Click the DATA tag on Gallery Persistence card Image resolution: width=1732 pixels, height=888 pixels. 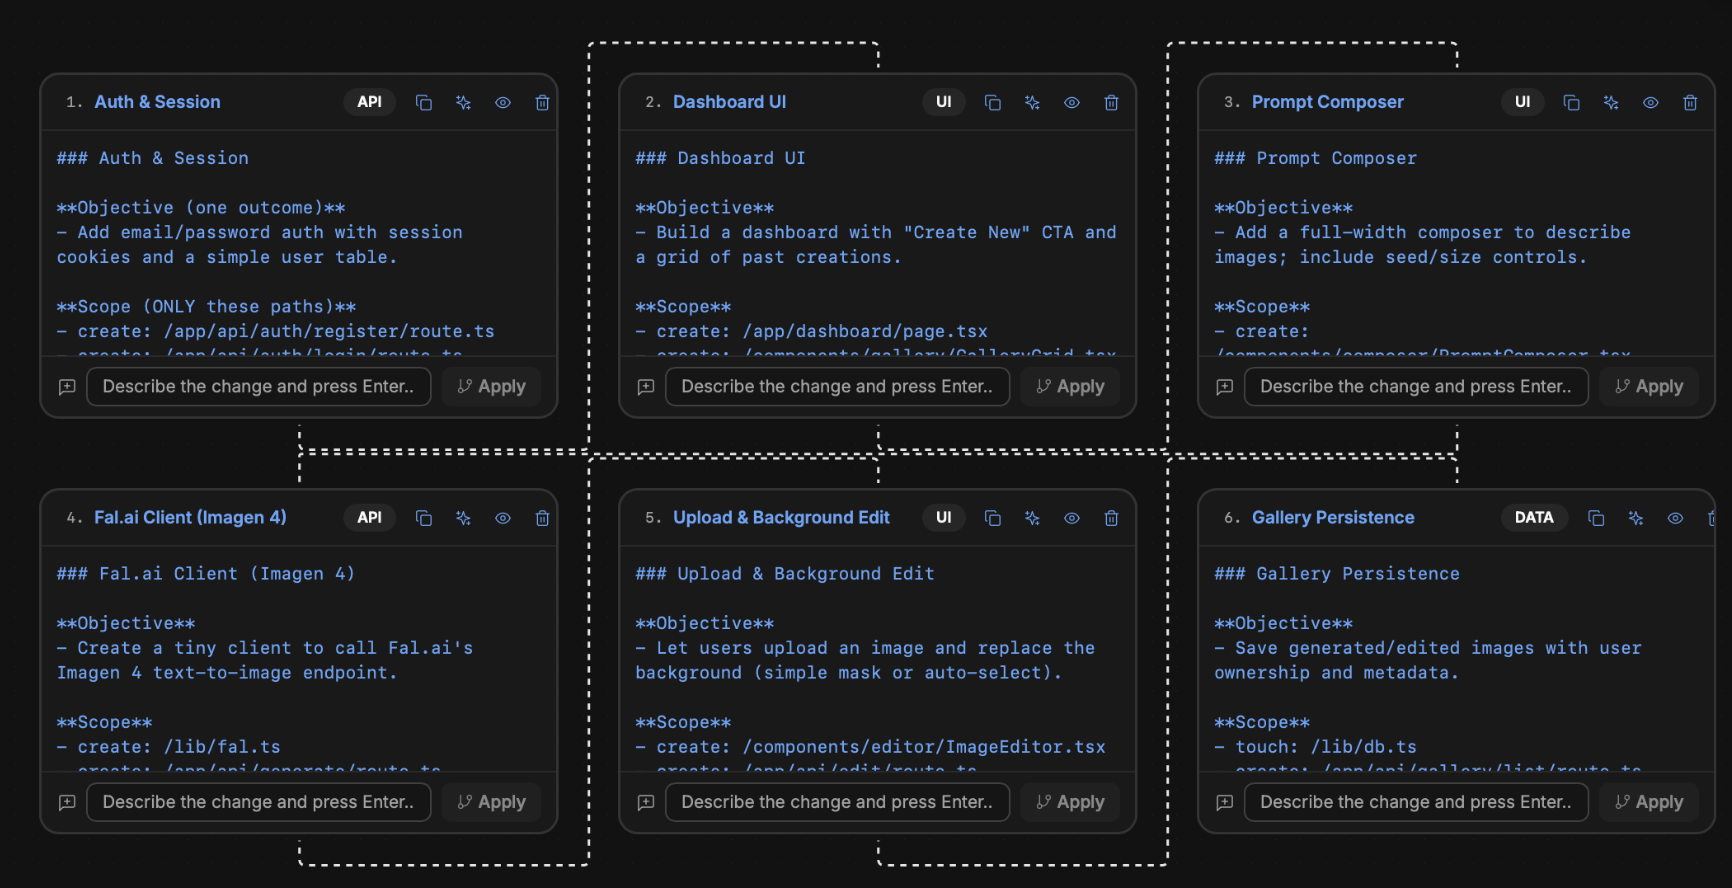[x=1534, y=518]
